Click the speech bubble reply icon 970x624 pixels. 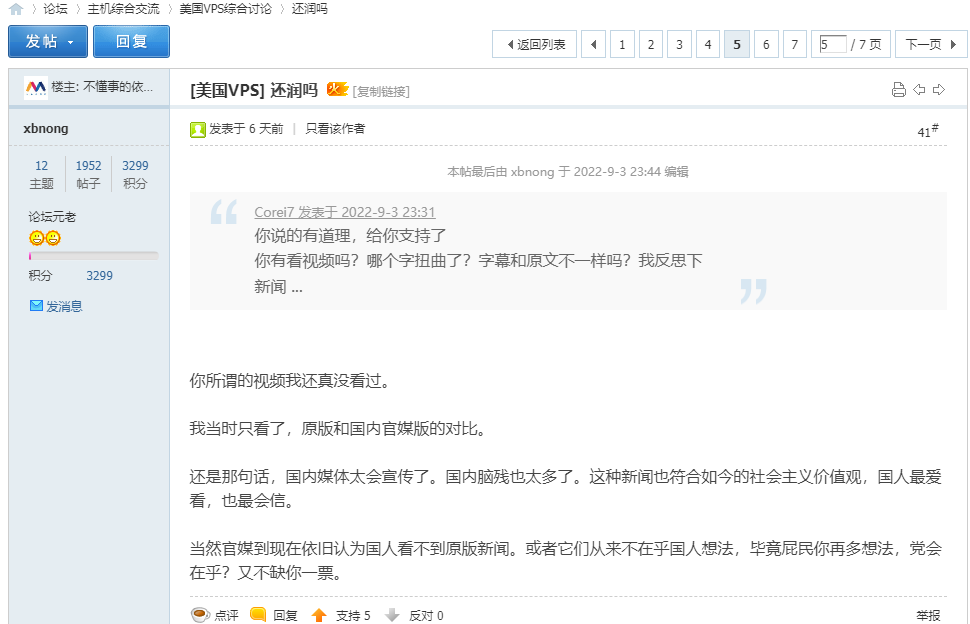pos(258,615)
